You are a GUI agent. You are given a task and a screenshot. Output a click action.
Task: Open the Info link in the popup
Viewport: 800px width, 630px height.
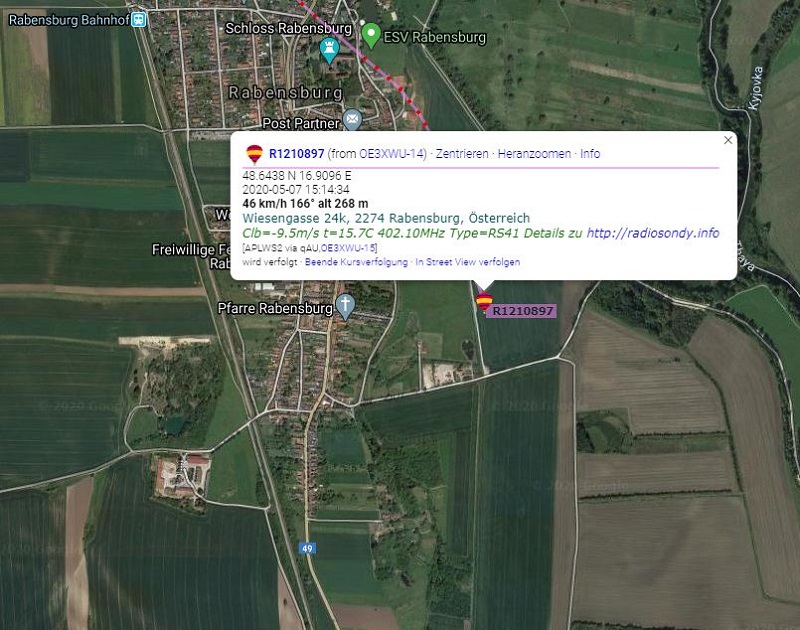590,154
